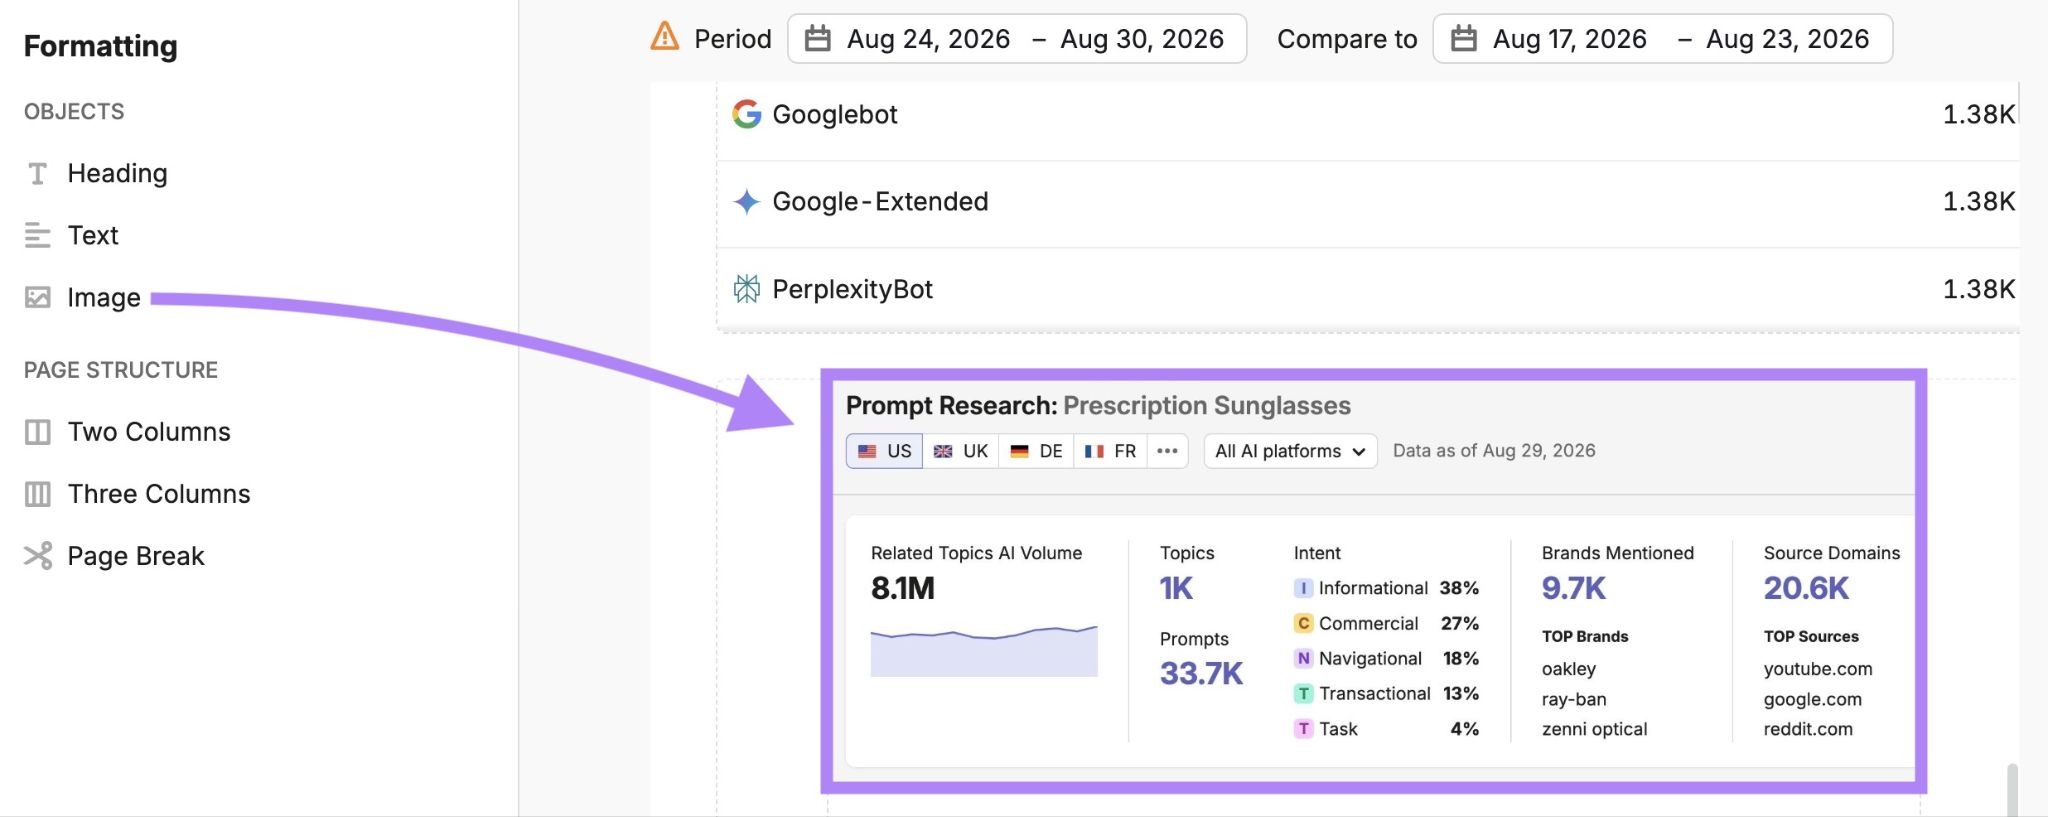Click the Commercial intent C badge
The image size is (2048, 817).
(x=1303, y=623)
